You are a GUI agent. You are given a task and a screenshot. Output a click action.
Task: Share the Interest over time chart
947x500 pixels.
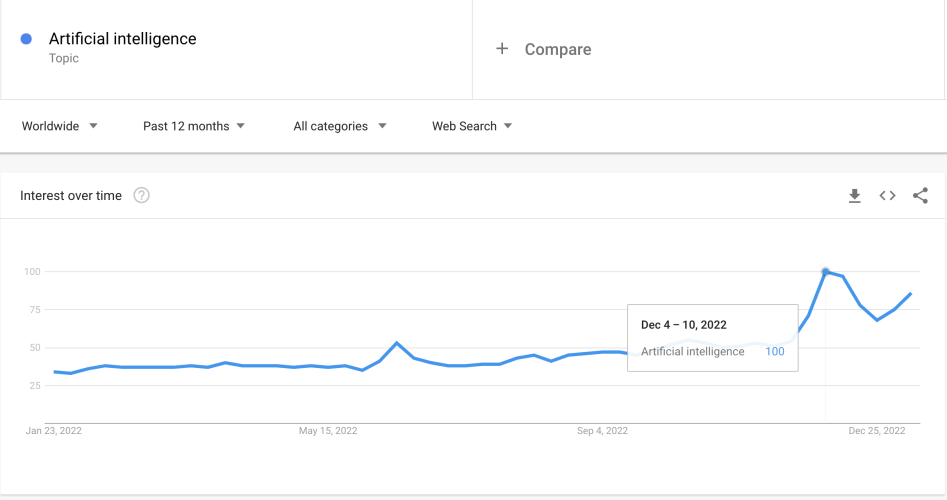coord(920,196)
